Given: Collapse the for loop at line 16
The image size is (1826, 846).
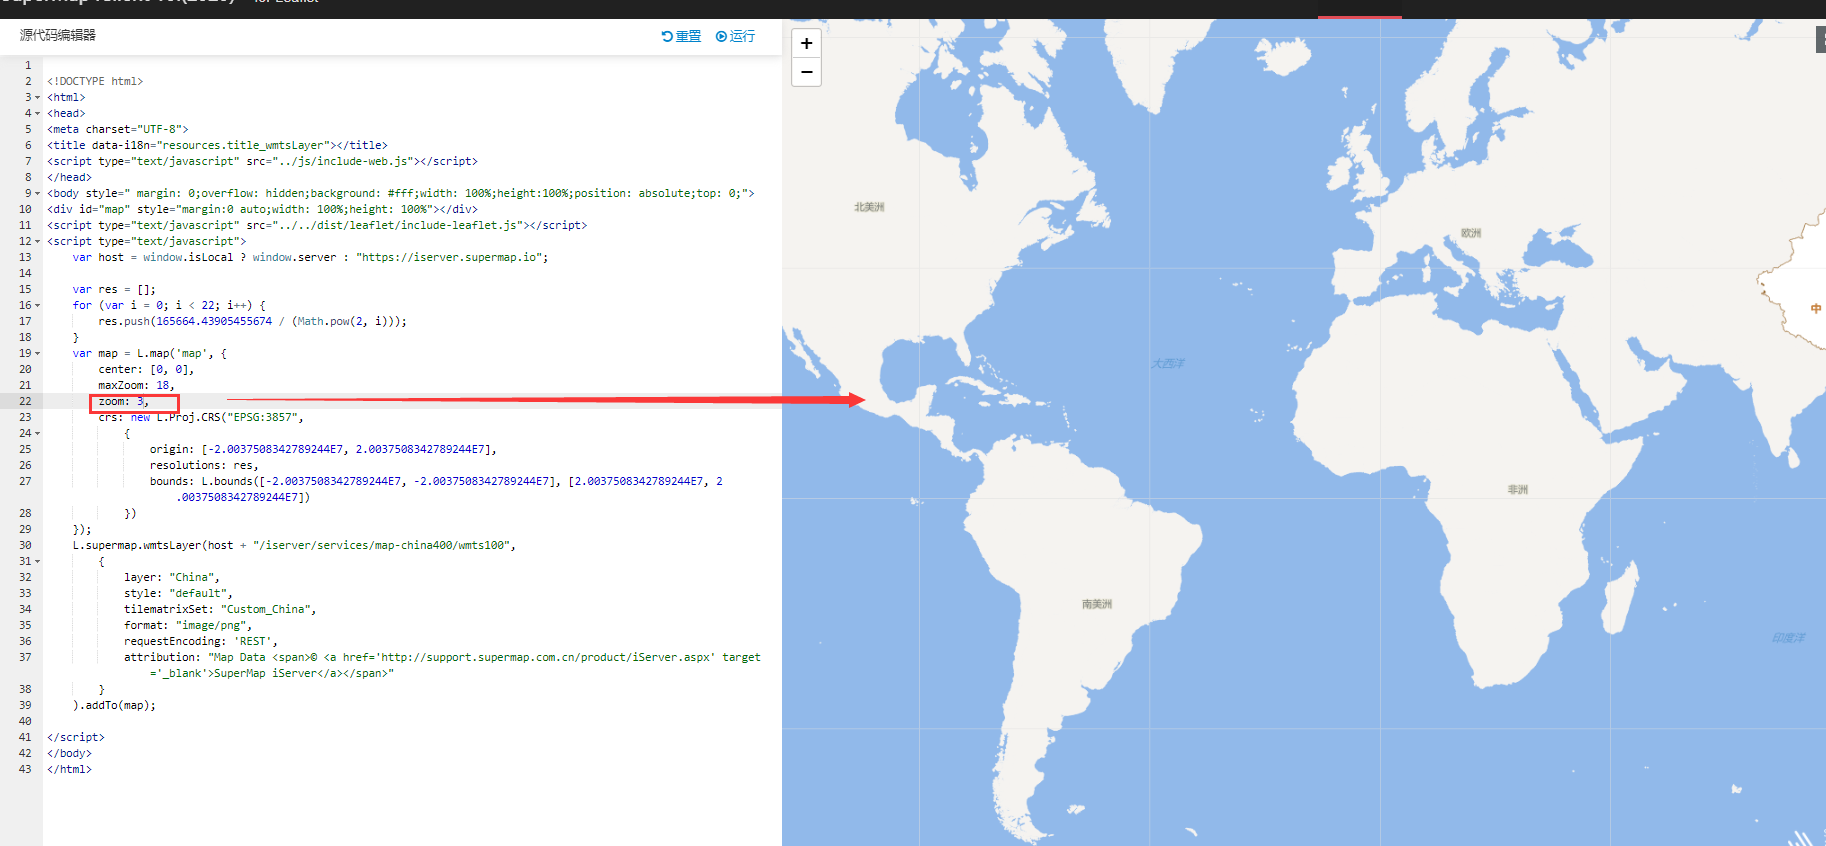Looking at the screenshot, I should click(x=38, y=305).
